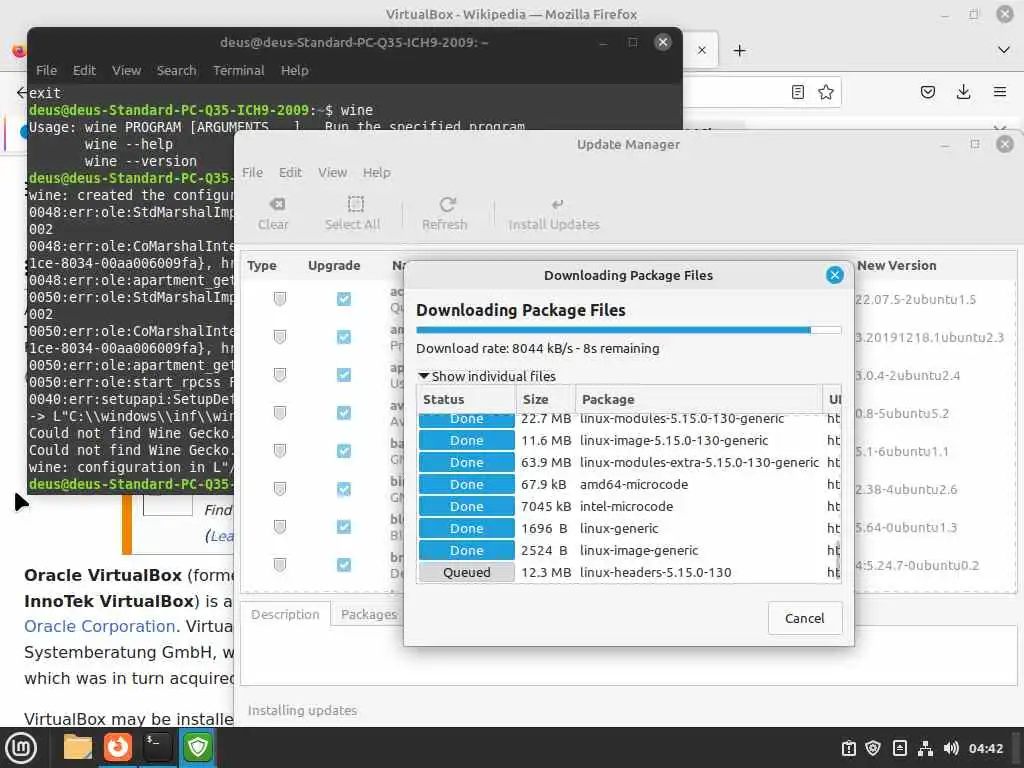Sort download list by Size column
This screenshot has width=1024, height=768.
pyautogui.click(x=545, y=399)
